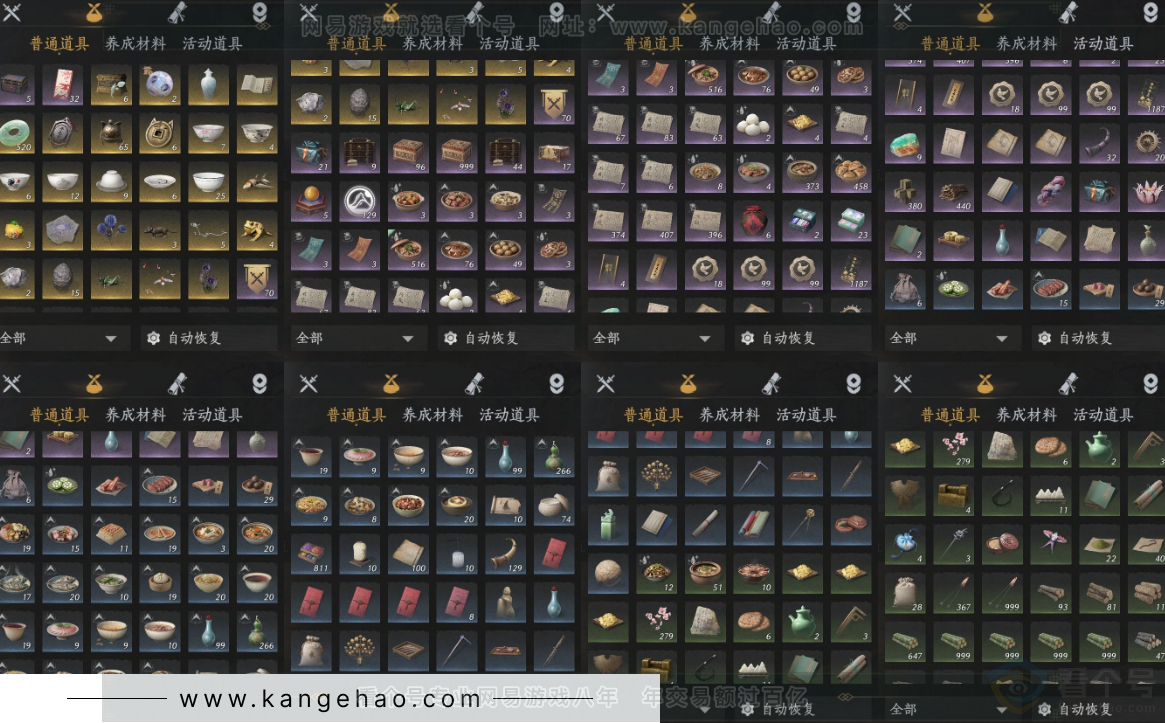
Task: Switch to 养成材料 tab above the jade ring grid
Action: (x=135, y=43)
